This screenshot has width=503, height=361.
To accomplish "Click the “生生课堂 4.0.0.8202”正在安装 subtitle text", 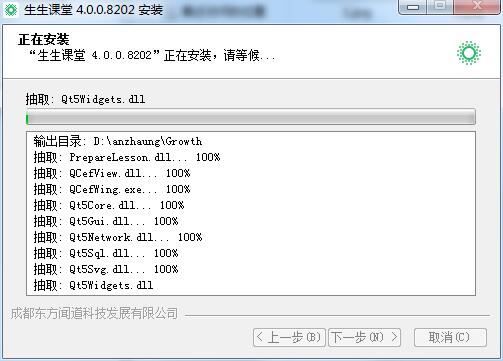I will click(152, 55).
